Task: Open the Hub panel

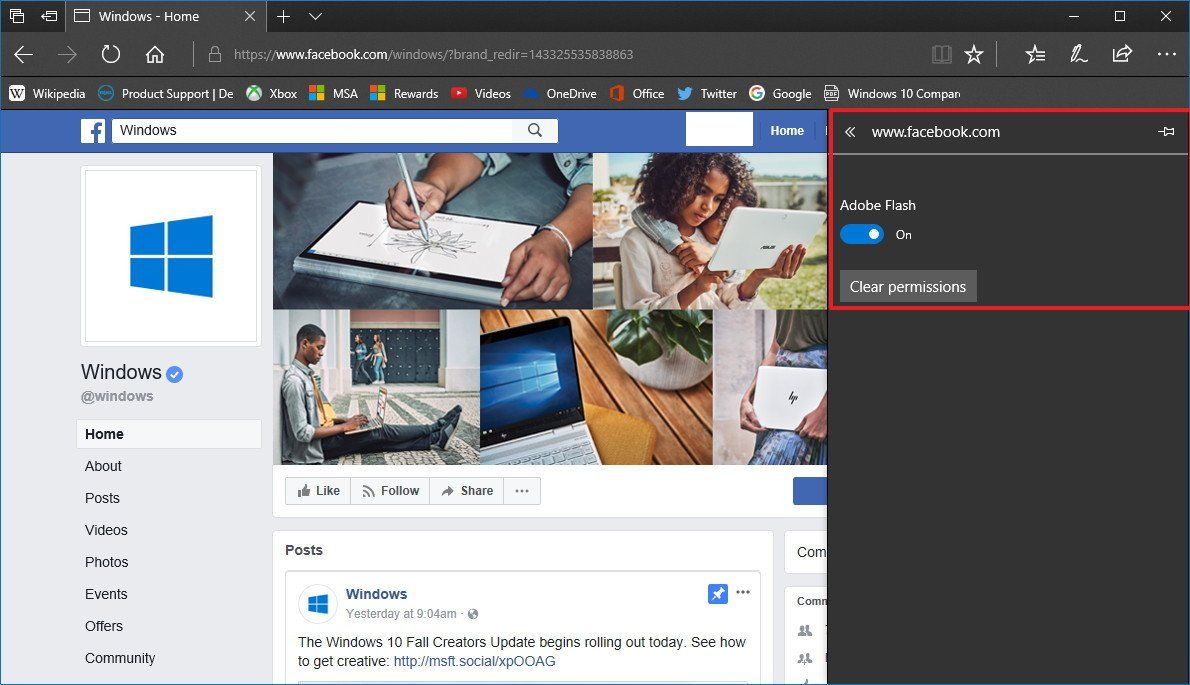Action: 1035,54
